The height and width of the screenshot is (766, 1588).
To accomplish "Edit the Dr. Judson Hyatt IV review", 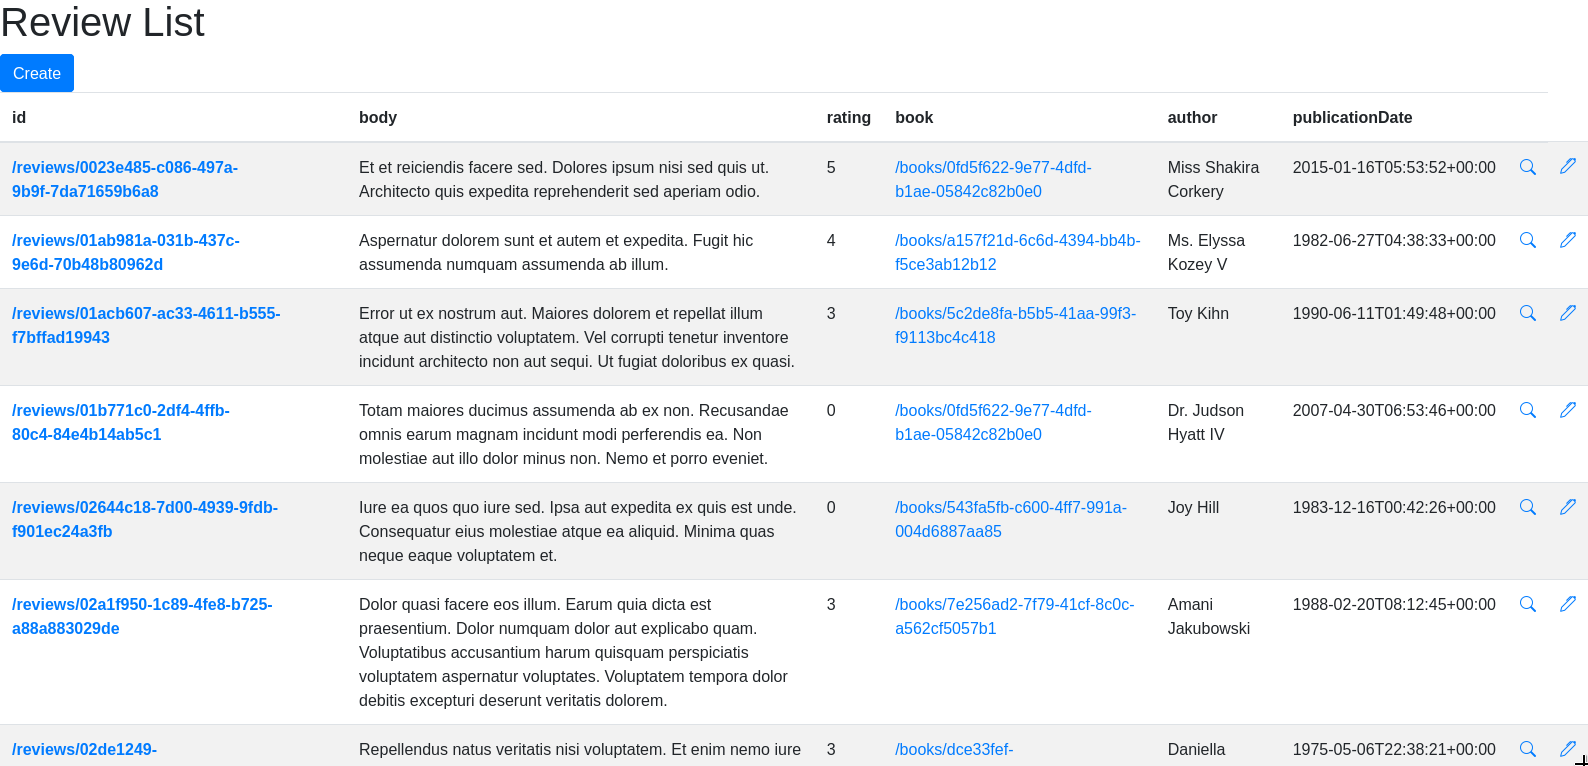I will [x=1567, y=409].
